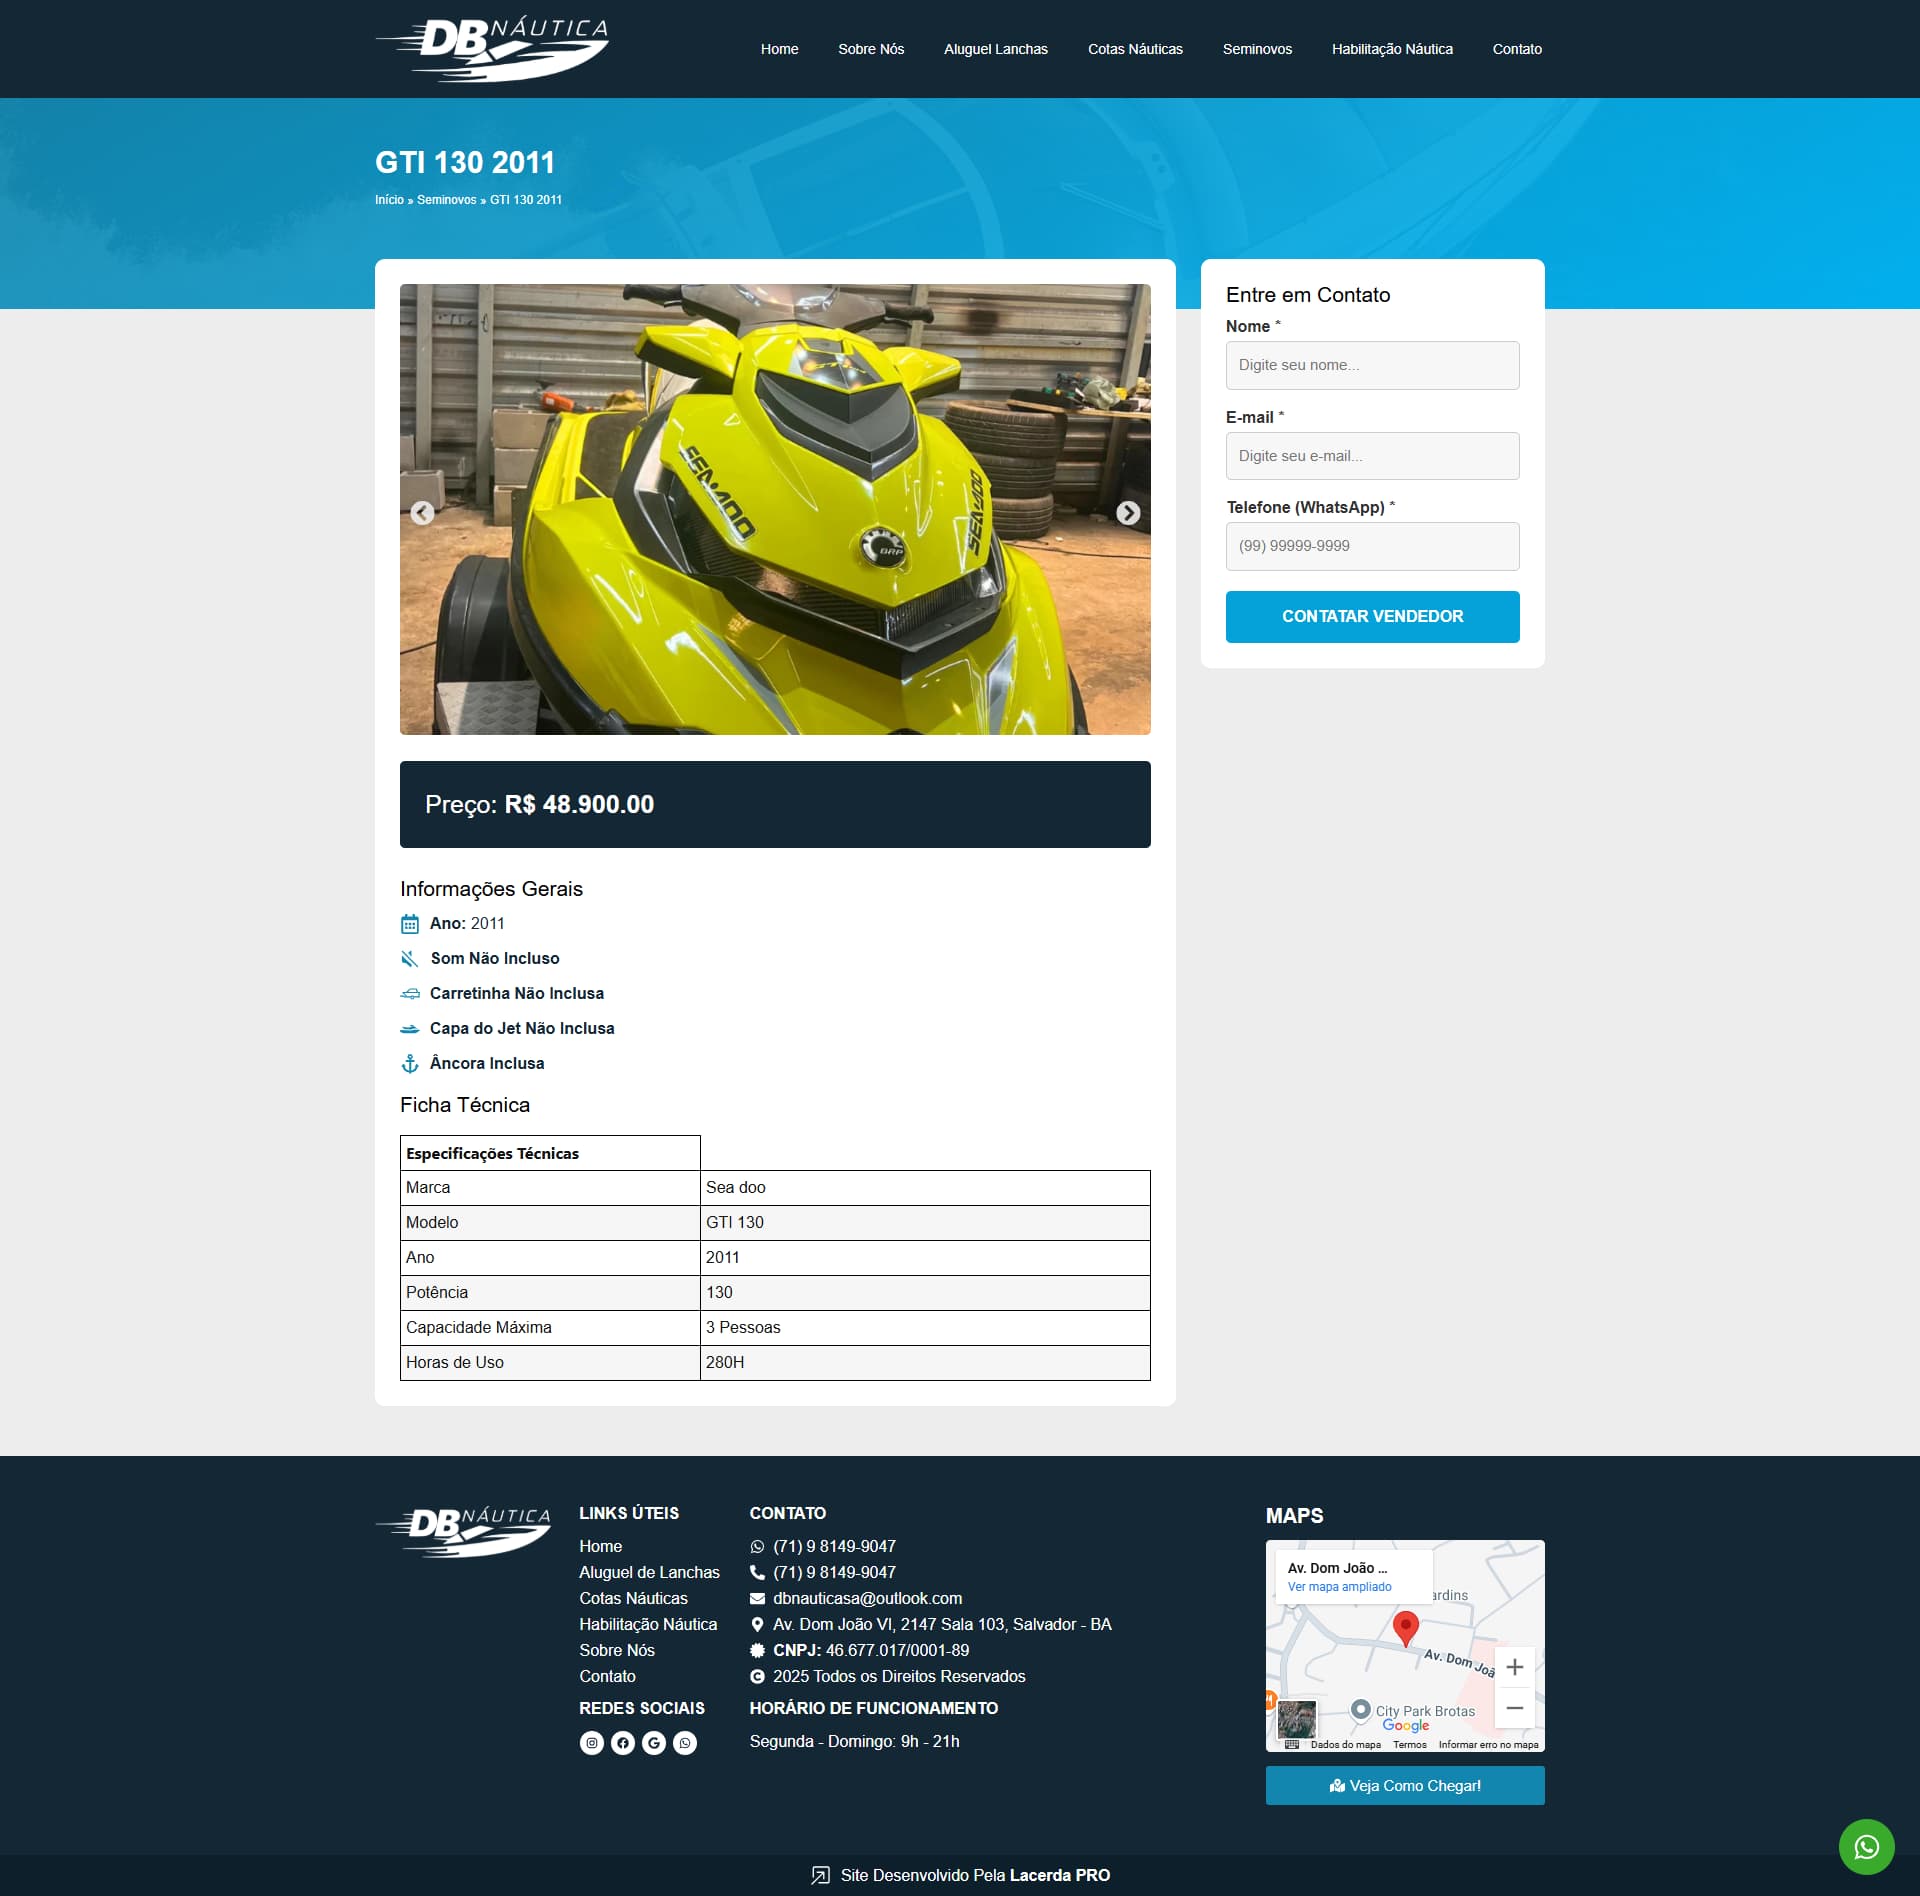This screenshot has width=1920, height=1896.
Task: Click the DB Náutica logo in header
Action: coord(492,48)
